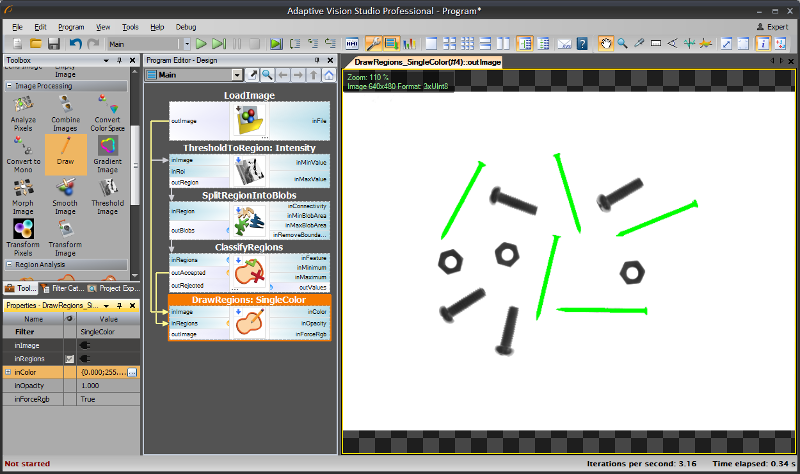Click the Morph Image toolbox icon

pos(22,194)
